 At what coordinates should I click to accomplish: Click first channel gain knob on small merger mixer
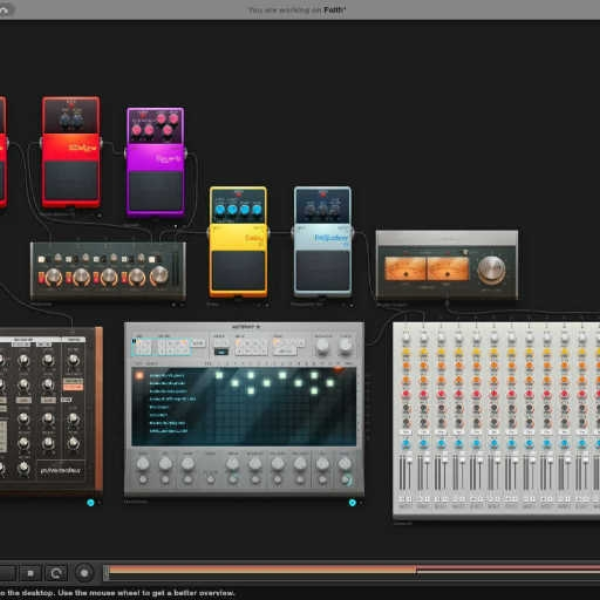pyautogui.click(x=54, y=277)
